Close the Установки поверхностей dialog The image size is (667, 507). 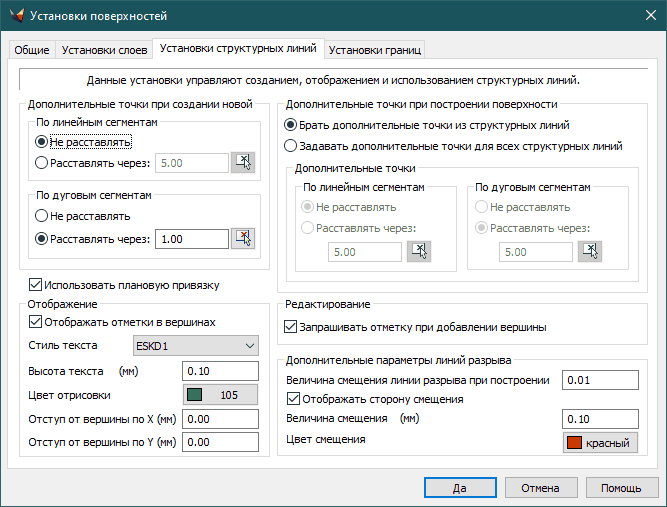pyautogui.click(x=643, y=16)
